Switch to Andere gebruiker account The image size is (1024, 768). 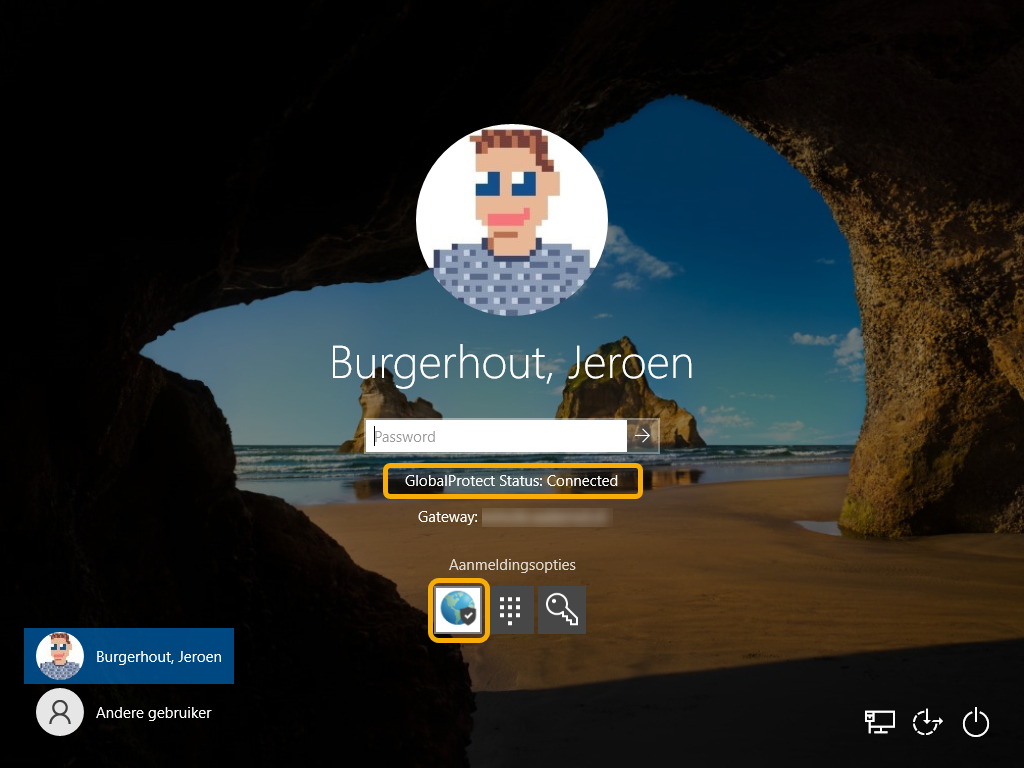pyautogui.click(x=153, y=713)
